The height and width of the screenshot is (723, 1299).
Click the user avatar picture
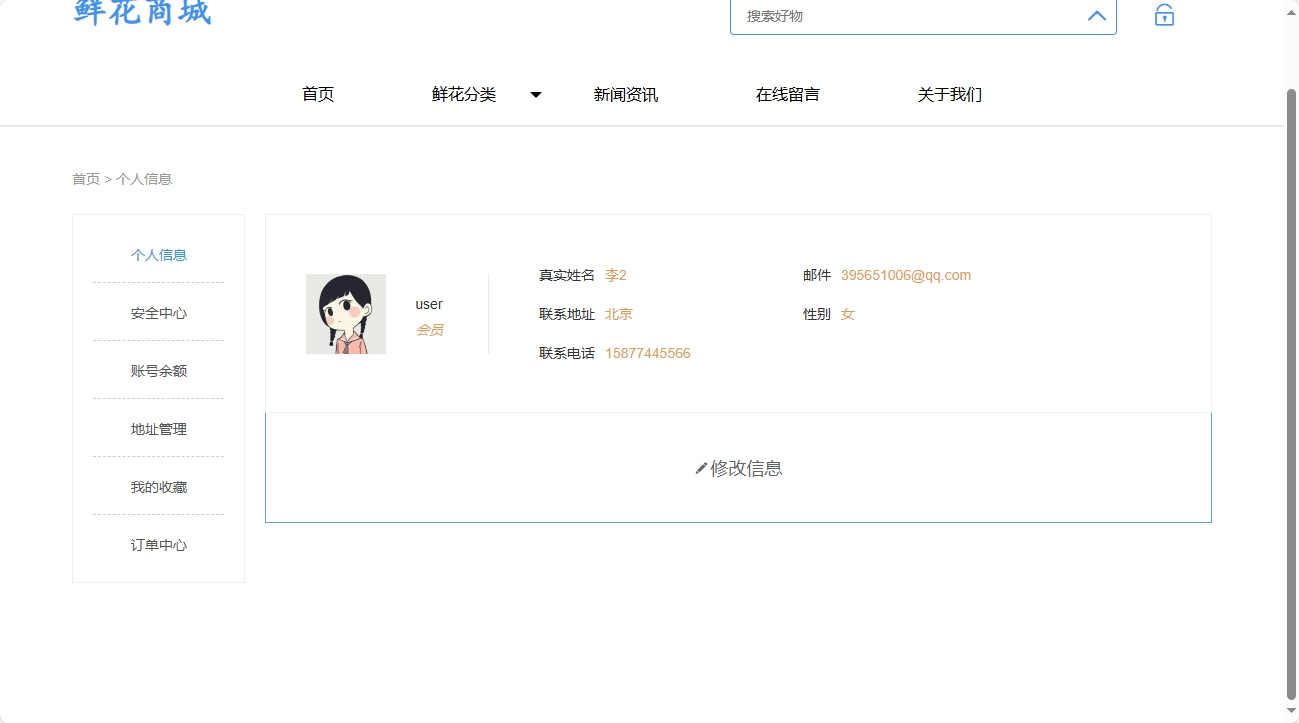tap(345, 313)
